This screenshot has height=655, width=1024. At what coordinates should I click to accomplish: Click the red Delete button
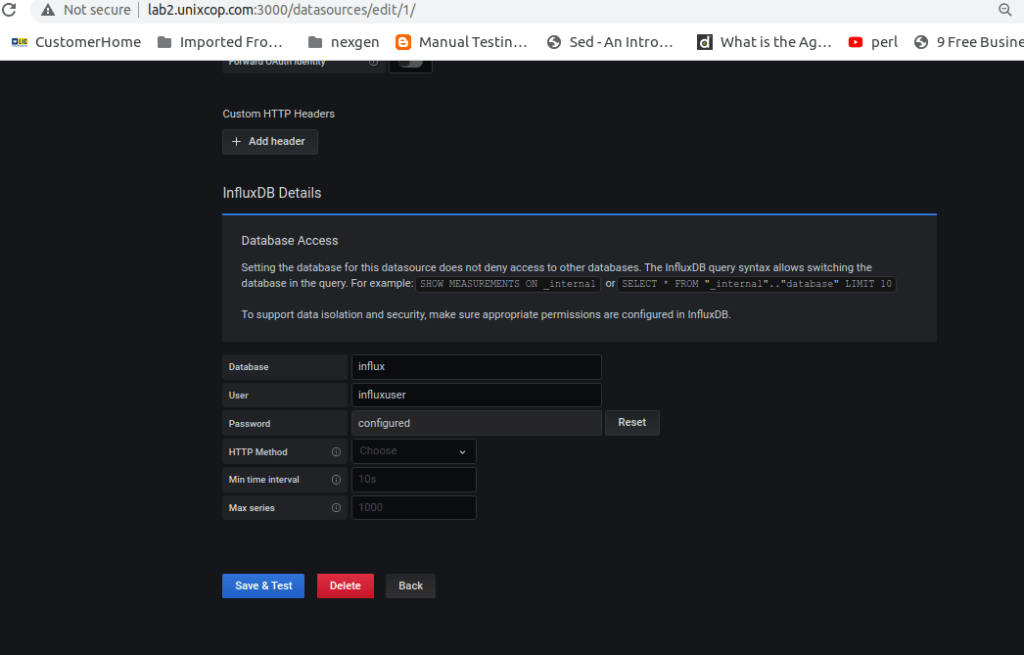tap(345, 586)
